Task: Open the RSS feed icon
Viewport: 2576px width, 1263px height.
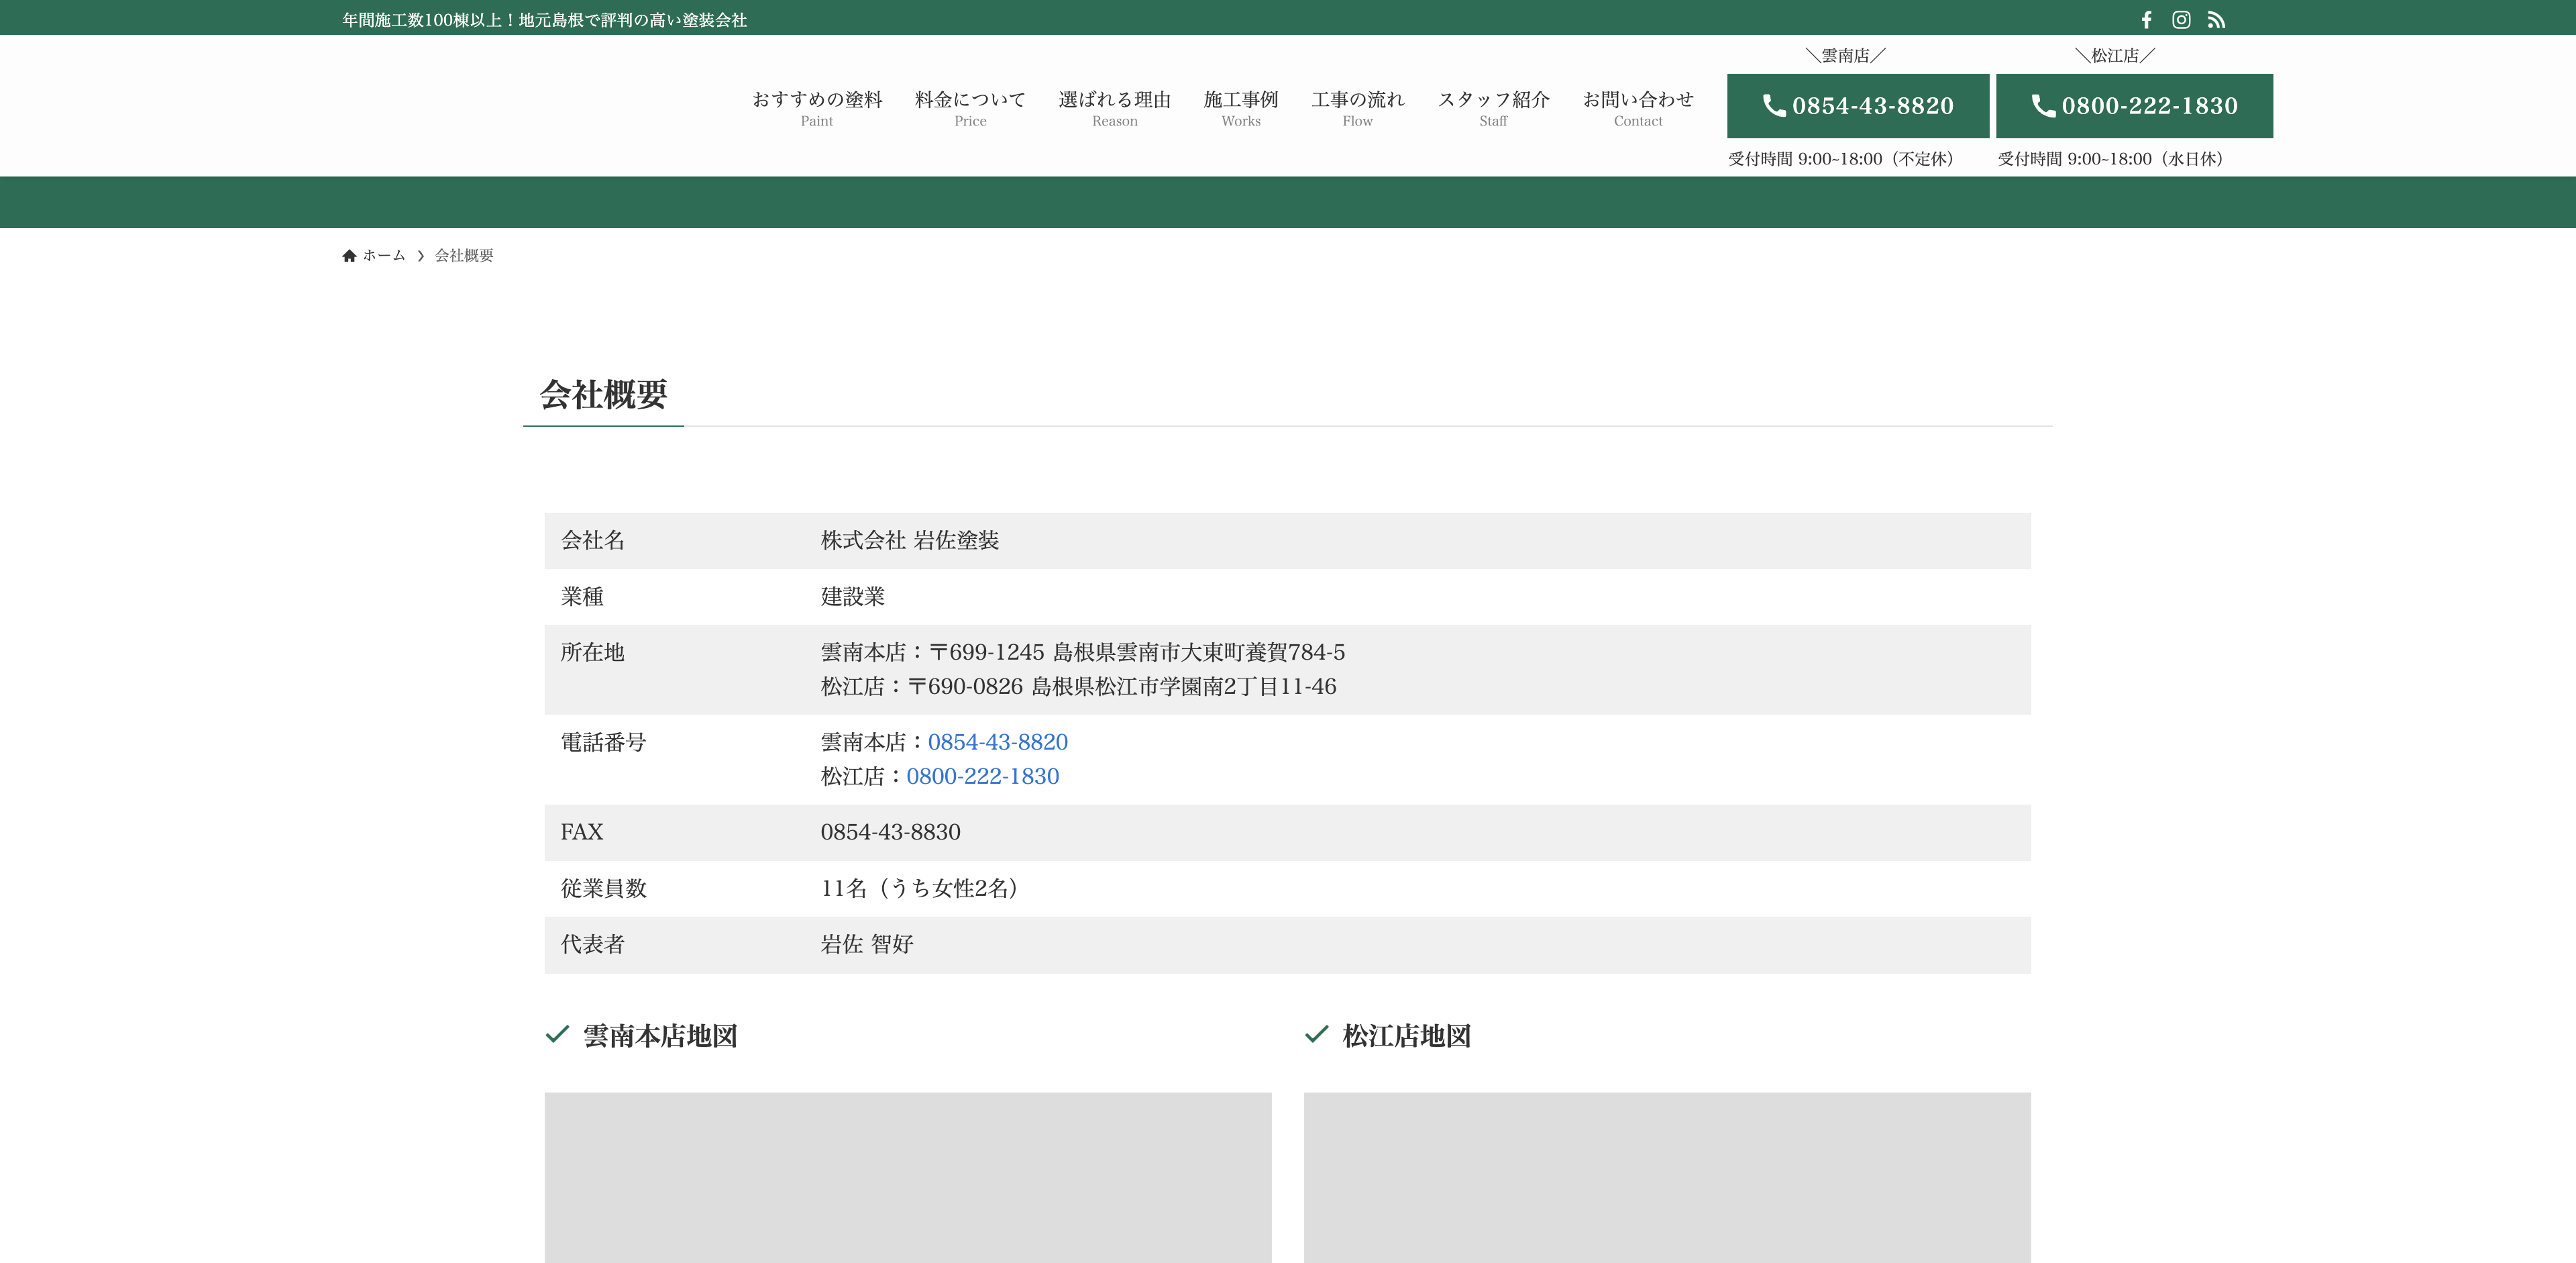Action: 2216,20
